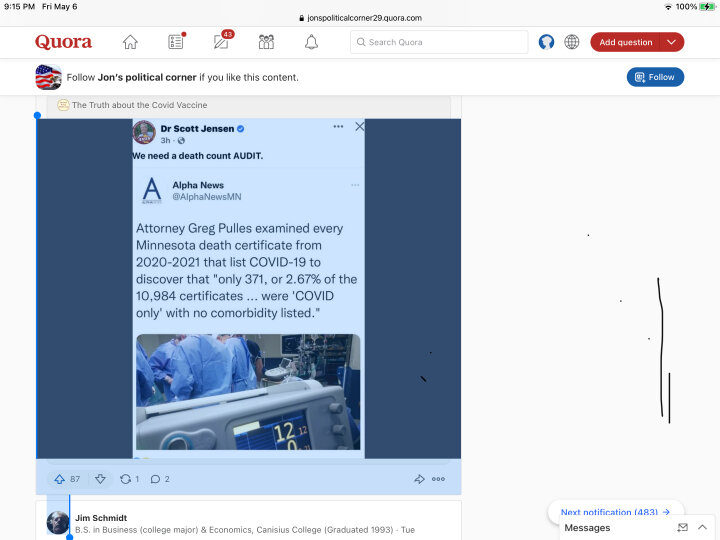The width and height of the screenshot is (720, 540).
Task: Click the "We need a death count AUDIT." text
Action: (197, 156)
